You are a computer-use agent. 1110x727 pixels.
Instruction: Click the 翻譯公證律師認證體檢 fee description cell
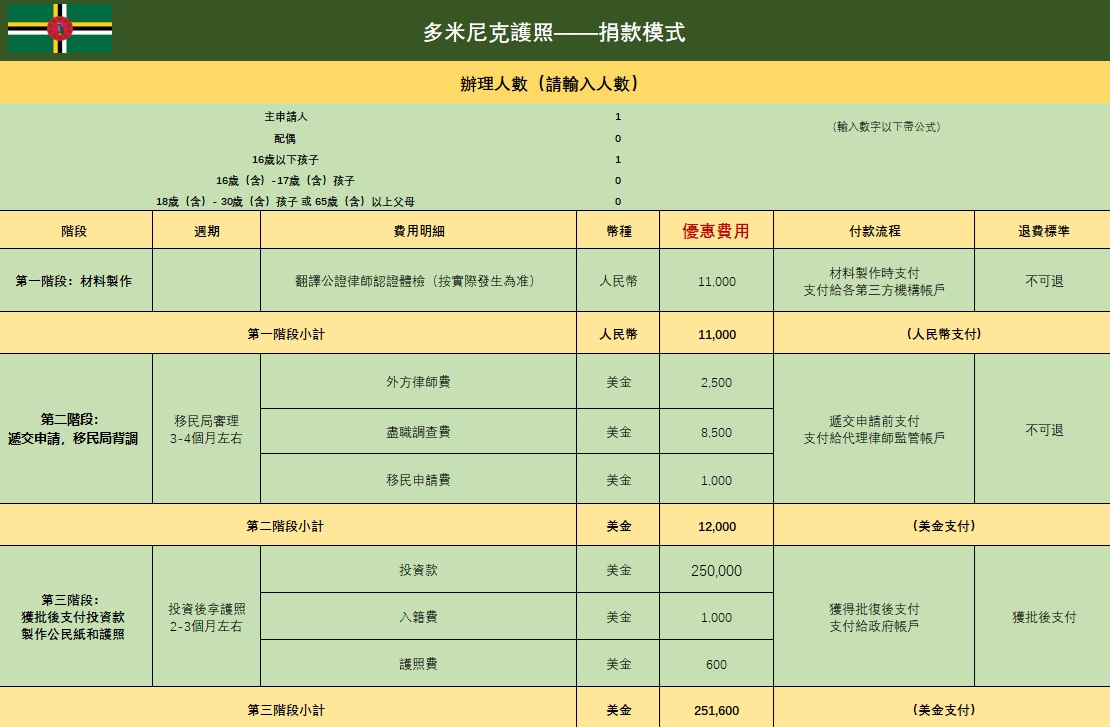418,281
